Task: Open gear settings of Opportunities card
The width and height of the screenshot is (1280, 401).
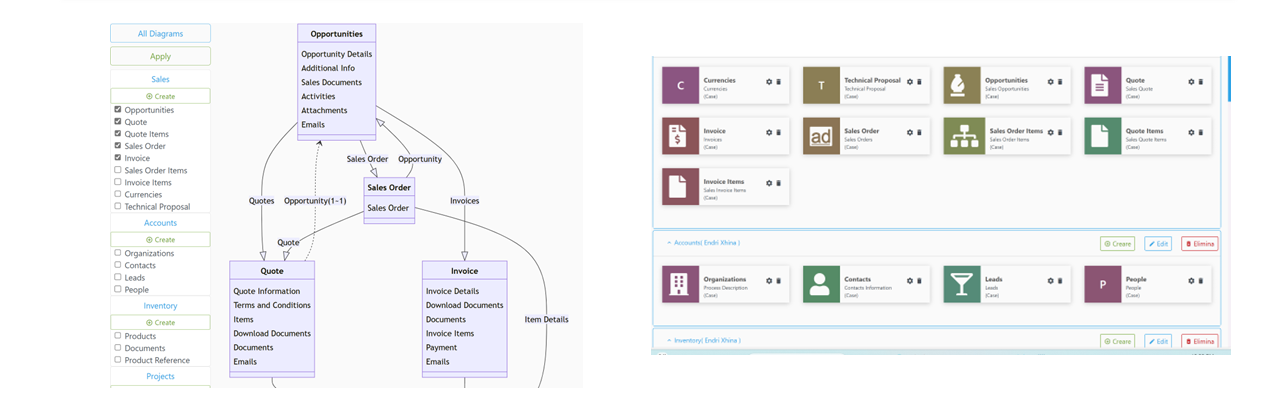Action: (1051, 82)
